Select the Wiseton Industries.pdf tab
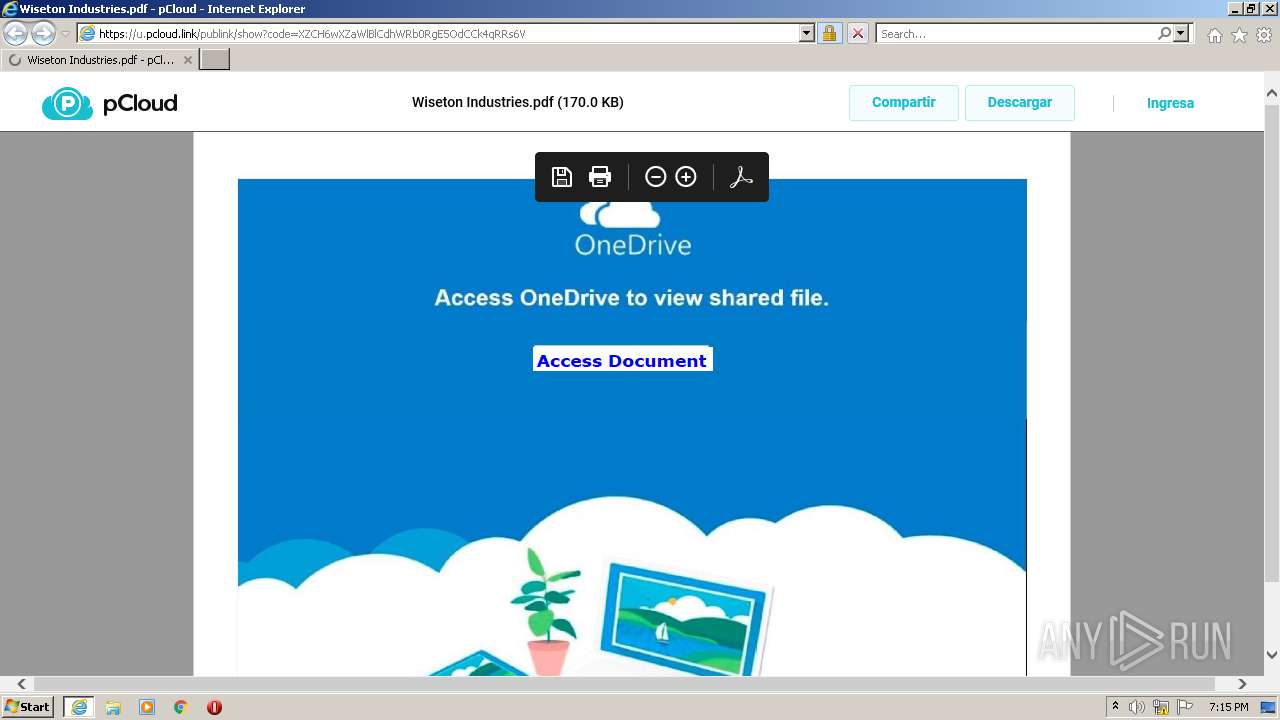This screenshot has height=720, width=1280. click(x=100, y=60)
